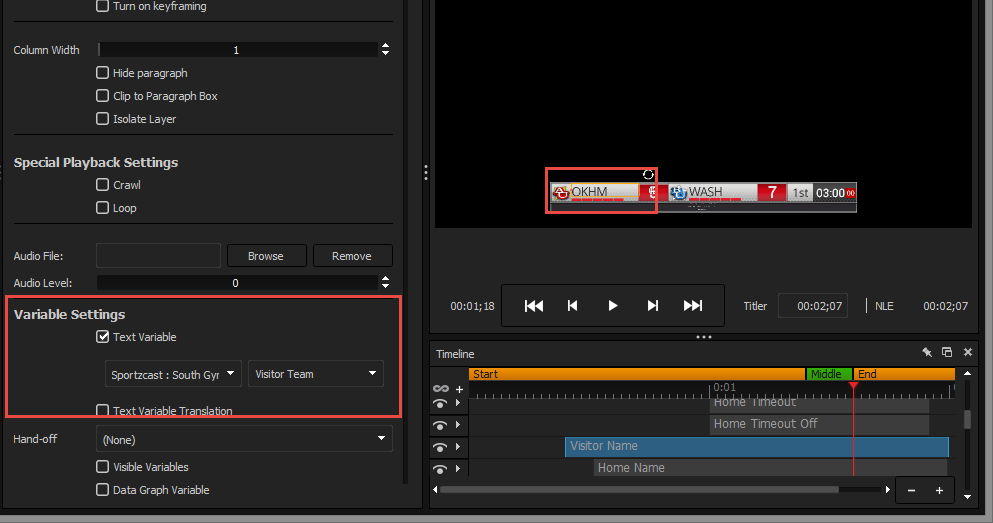This screenshot has width=993, height=523.
Task: Pin the Timeline panel
Action: (927, 353)
